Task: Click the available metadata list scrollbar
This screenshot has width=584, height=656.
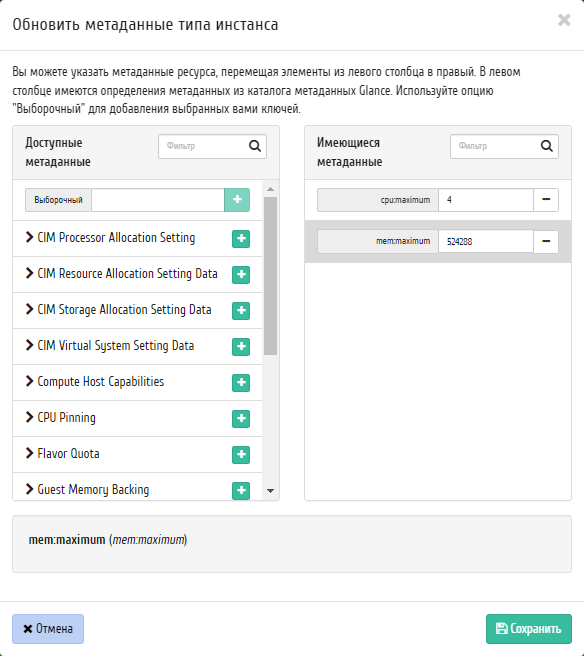Action: (x=271, y=276)
